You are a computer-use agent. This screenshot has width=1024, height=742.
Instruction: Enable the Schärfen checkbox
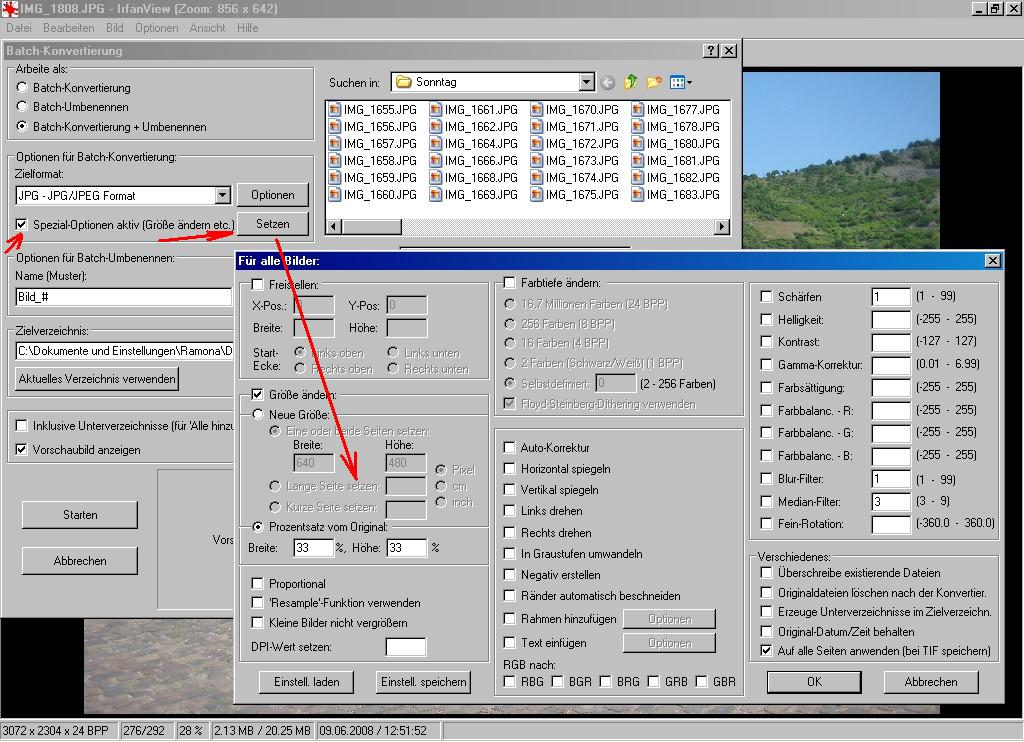click(766, 297)
